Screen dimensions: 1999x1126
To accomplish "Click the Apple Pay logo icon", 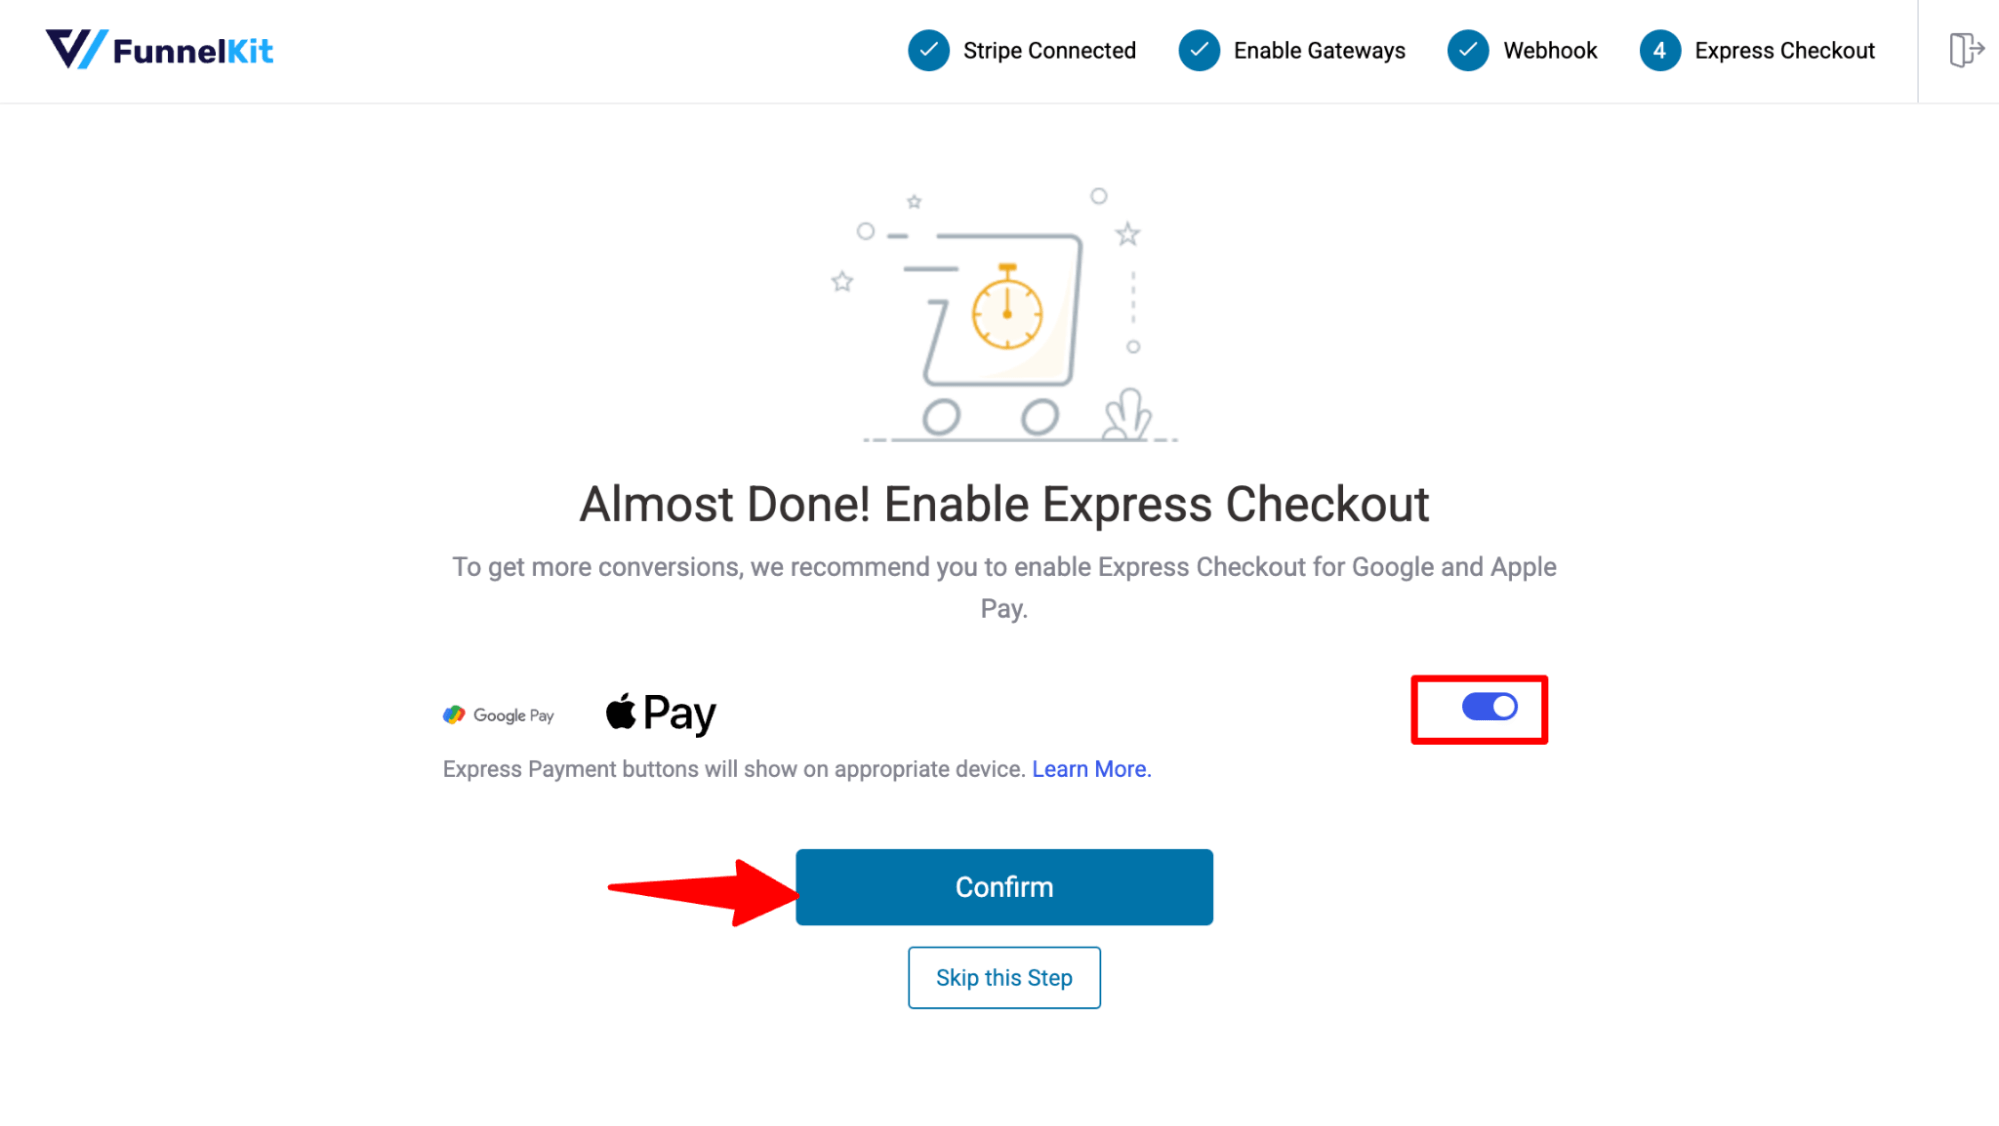I will tap(659, 713).
